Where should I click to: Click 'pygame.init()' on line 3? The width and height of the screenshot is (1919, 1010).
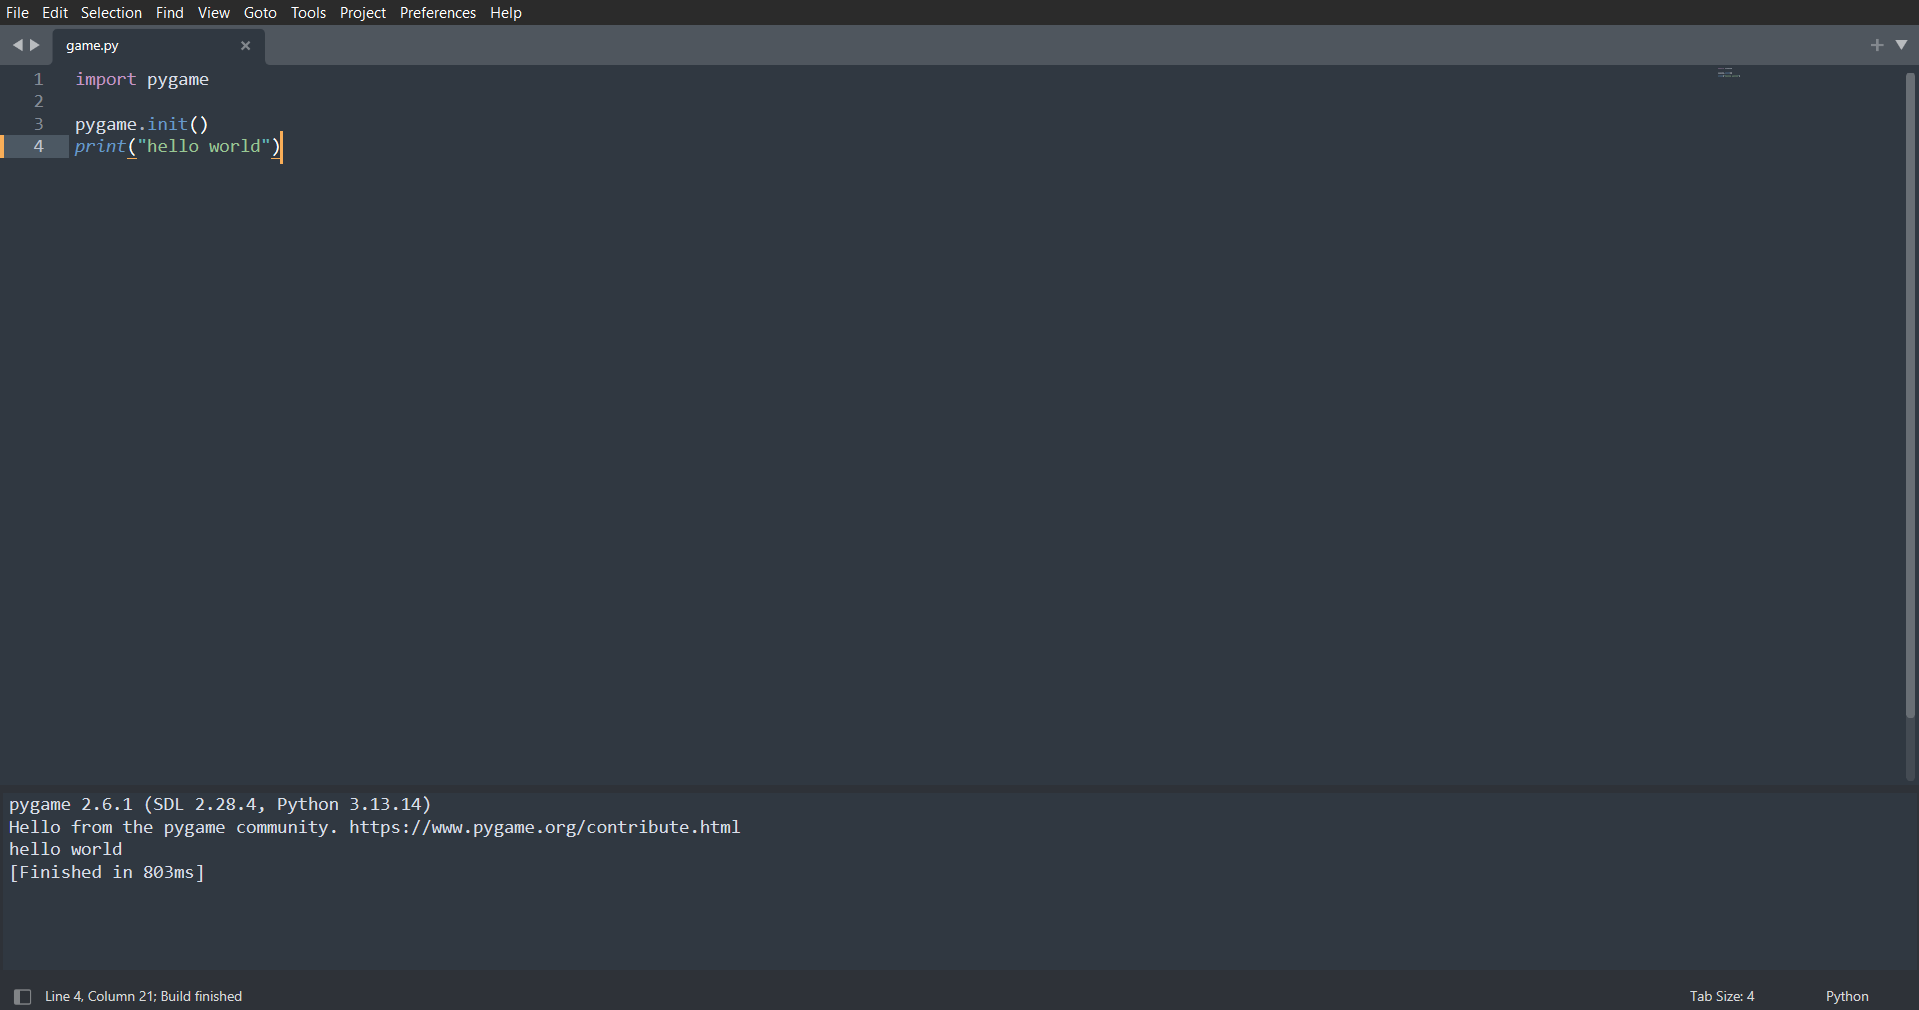tap(142, 124)
